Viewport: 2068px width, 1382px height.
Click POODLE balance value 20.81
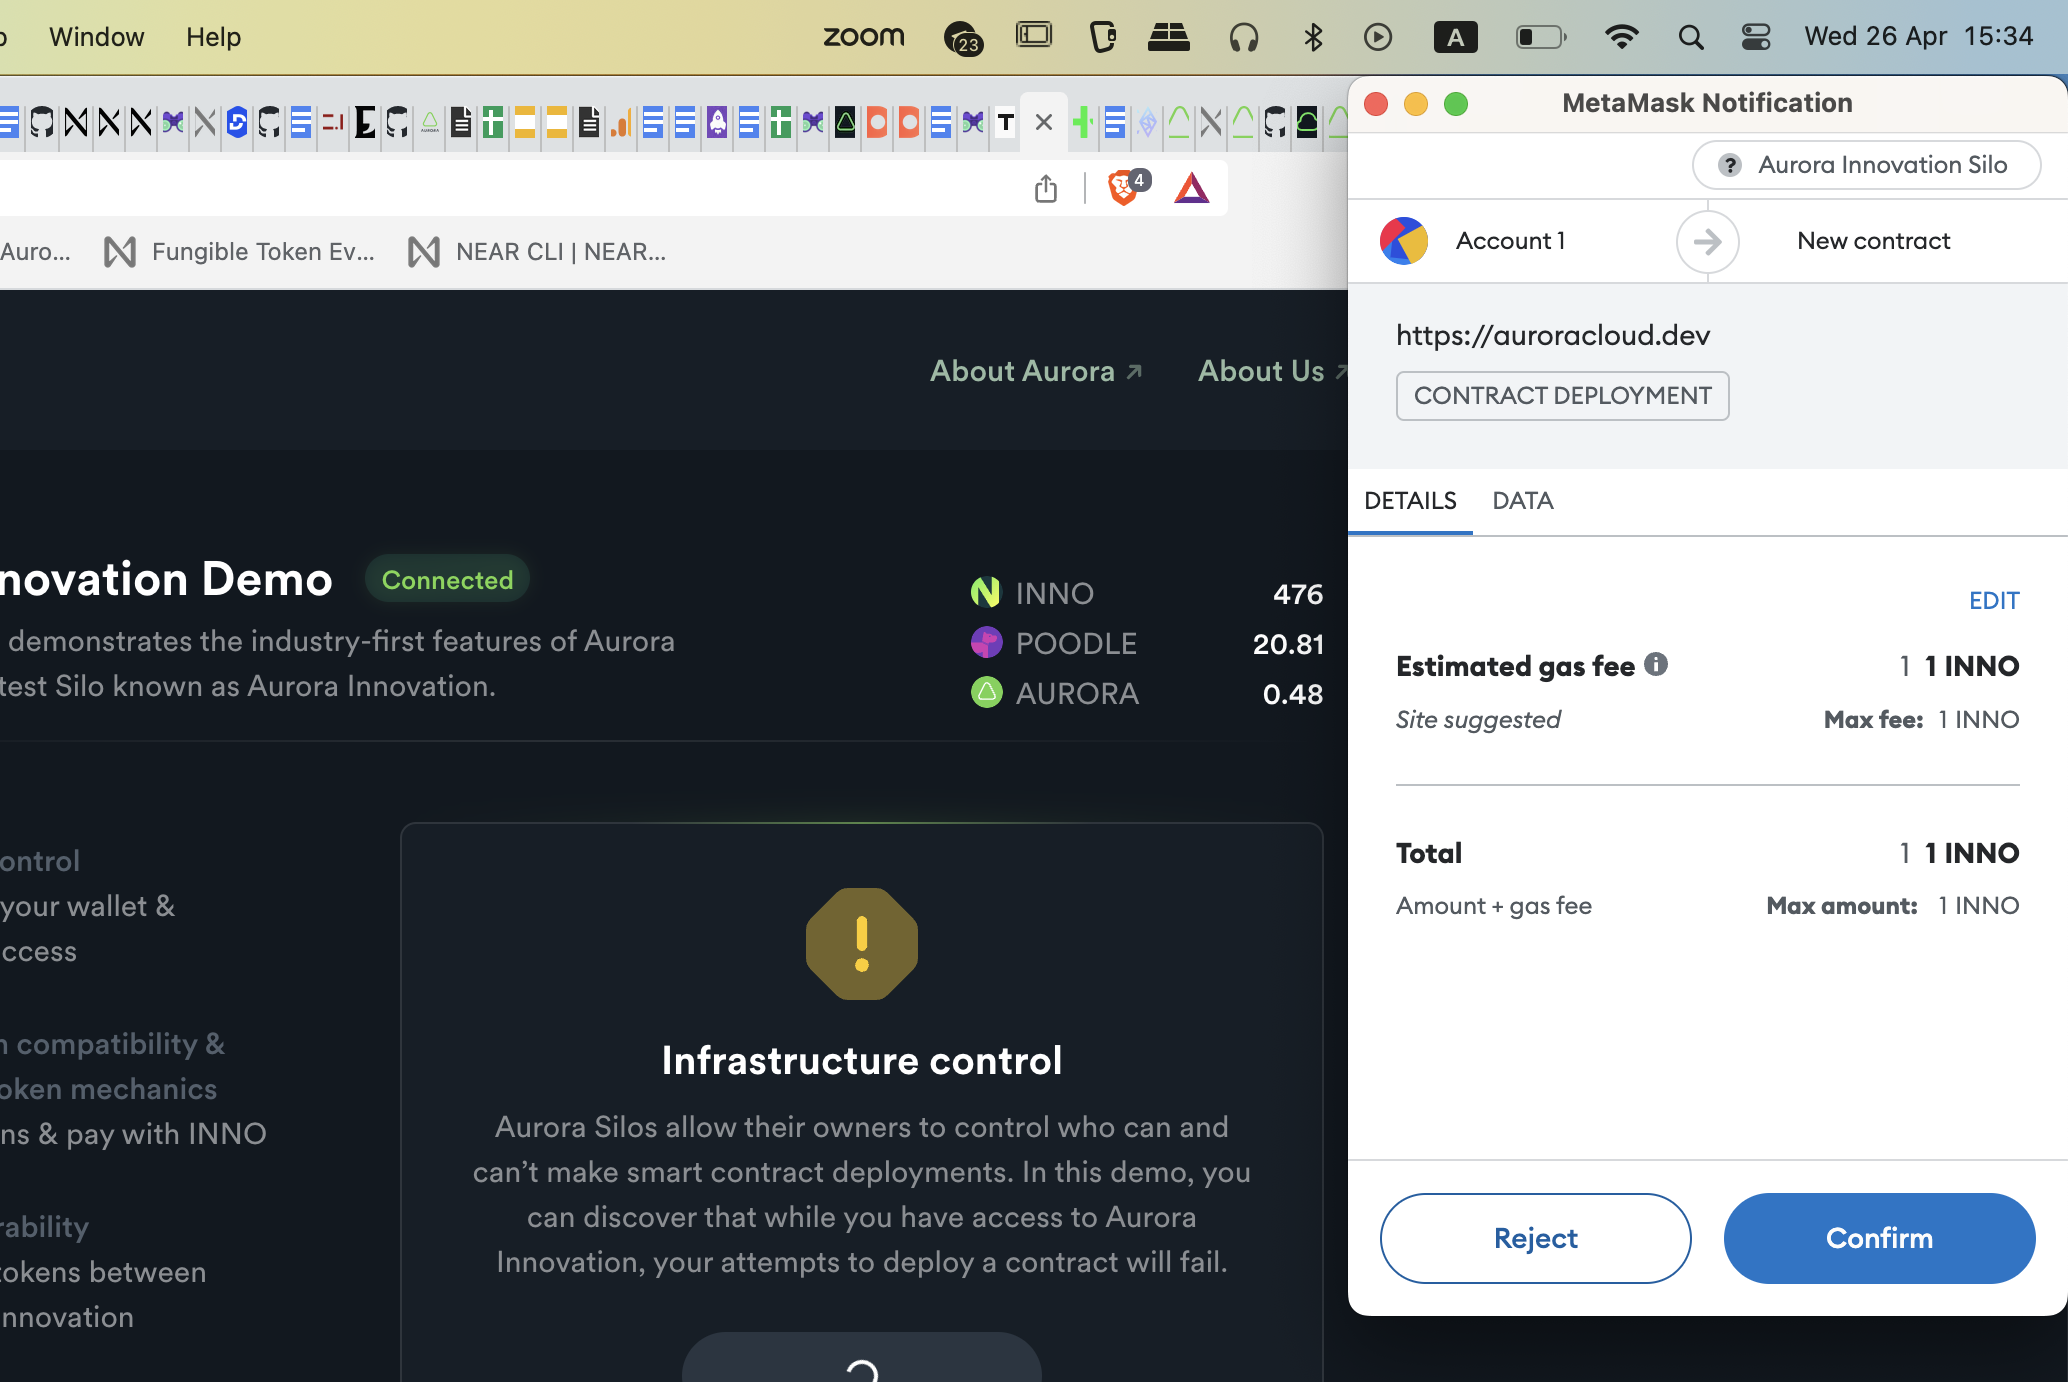click(x=1288, y=644)
